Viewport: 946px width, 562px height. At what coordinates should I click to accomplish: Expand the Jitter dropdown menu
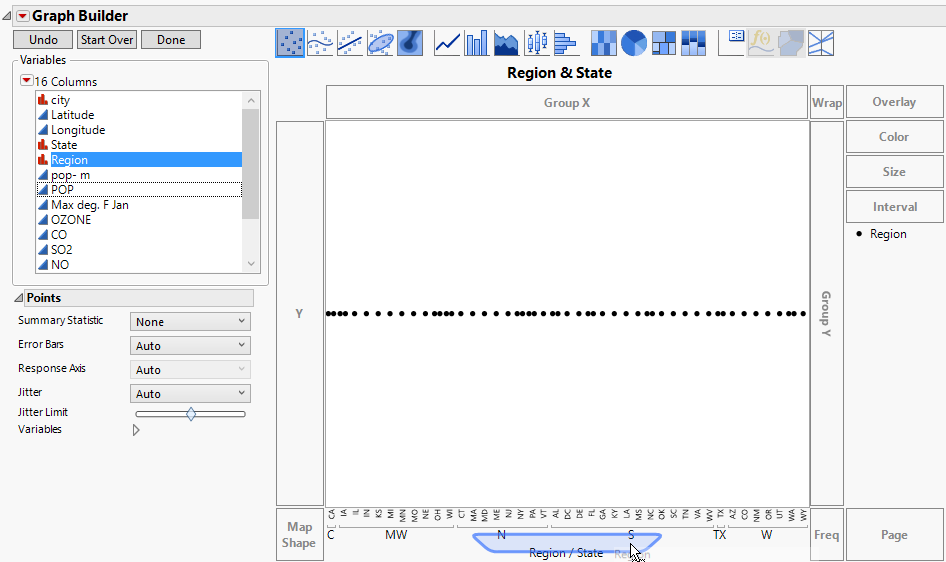coord(190,394)
